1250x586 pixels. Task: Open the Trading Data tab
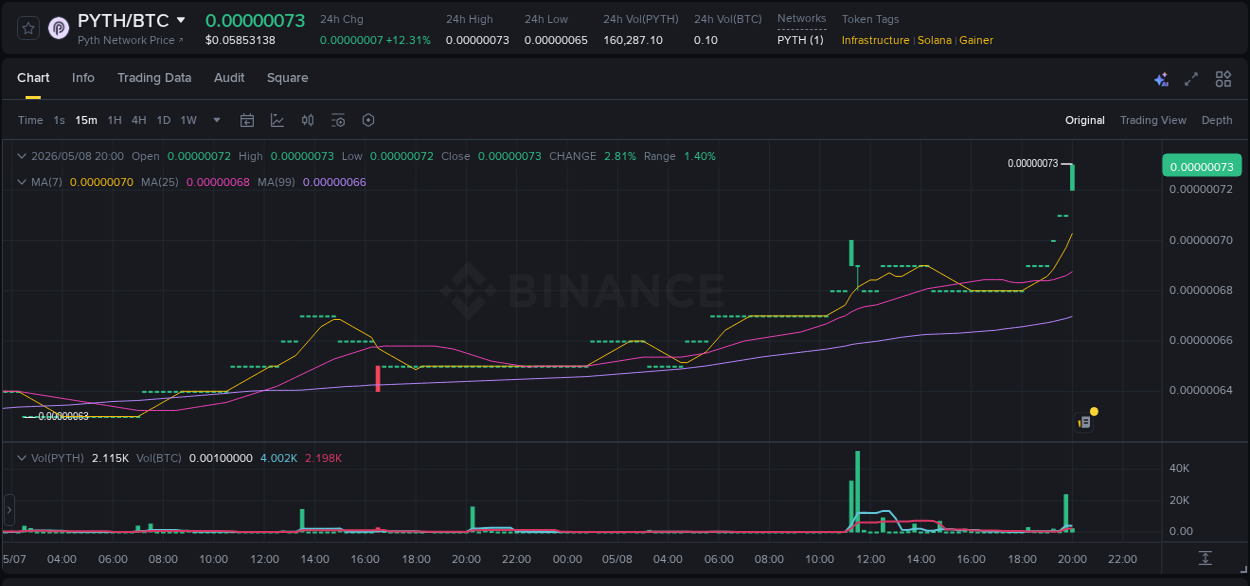click(x=154, y=78)
